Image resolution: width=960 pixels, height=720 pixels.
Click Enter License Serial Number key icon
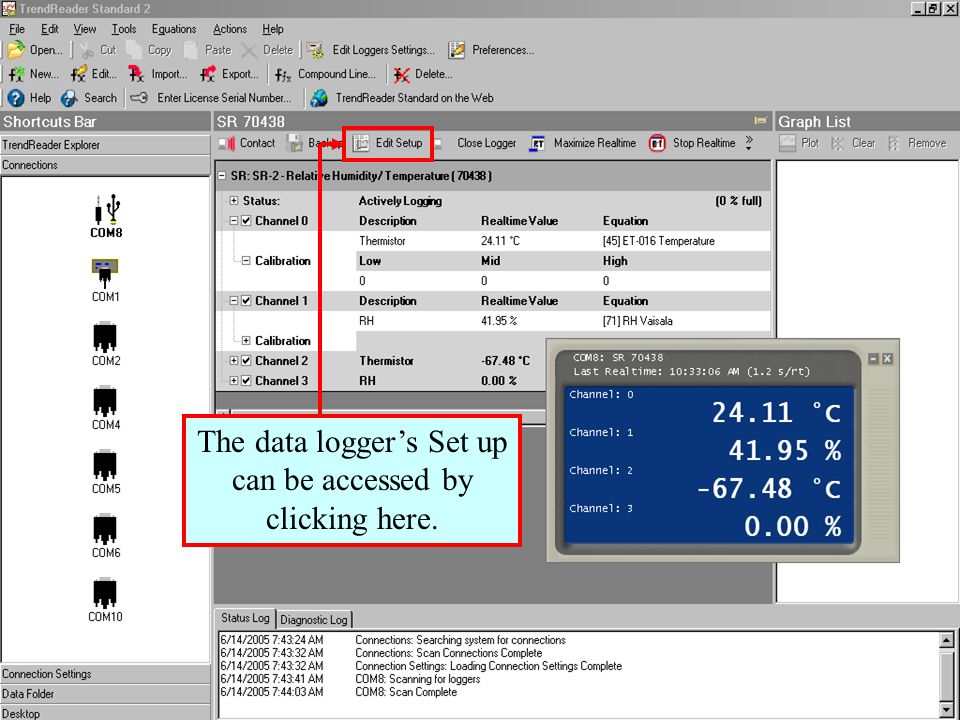139,98
